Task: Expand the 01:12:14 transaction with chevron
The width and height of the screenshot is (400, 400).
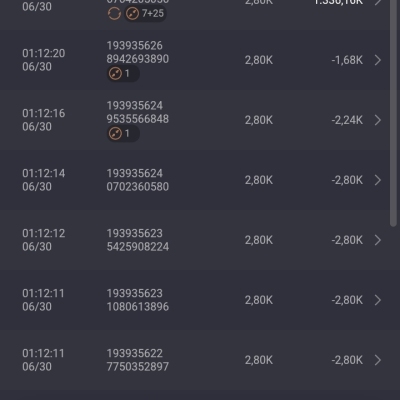Action: [378, 180]
